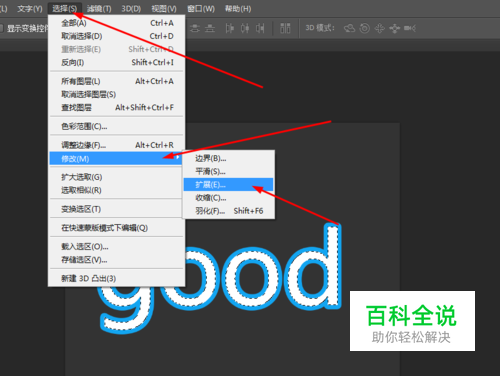
Task: Choose 所有图层(L) menu entry
Action: tap(117, 81)
